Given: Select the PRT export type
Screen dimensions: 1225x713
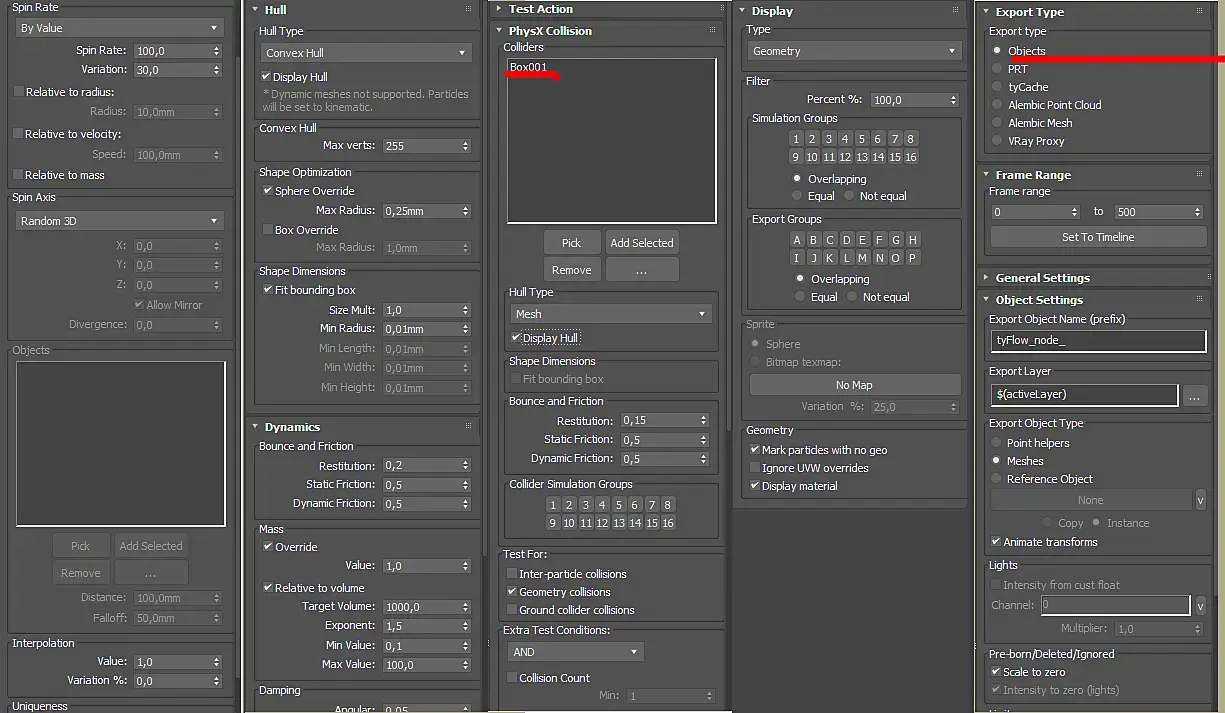Looking at the screenshot, I should (x=997, y=69).
